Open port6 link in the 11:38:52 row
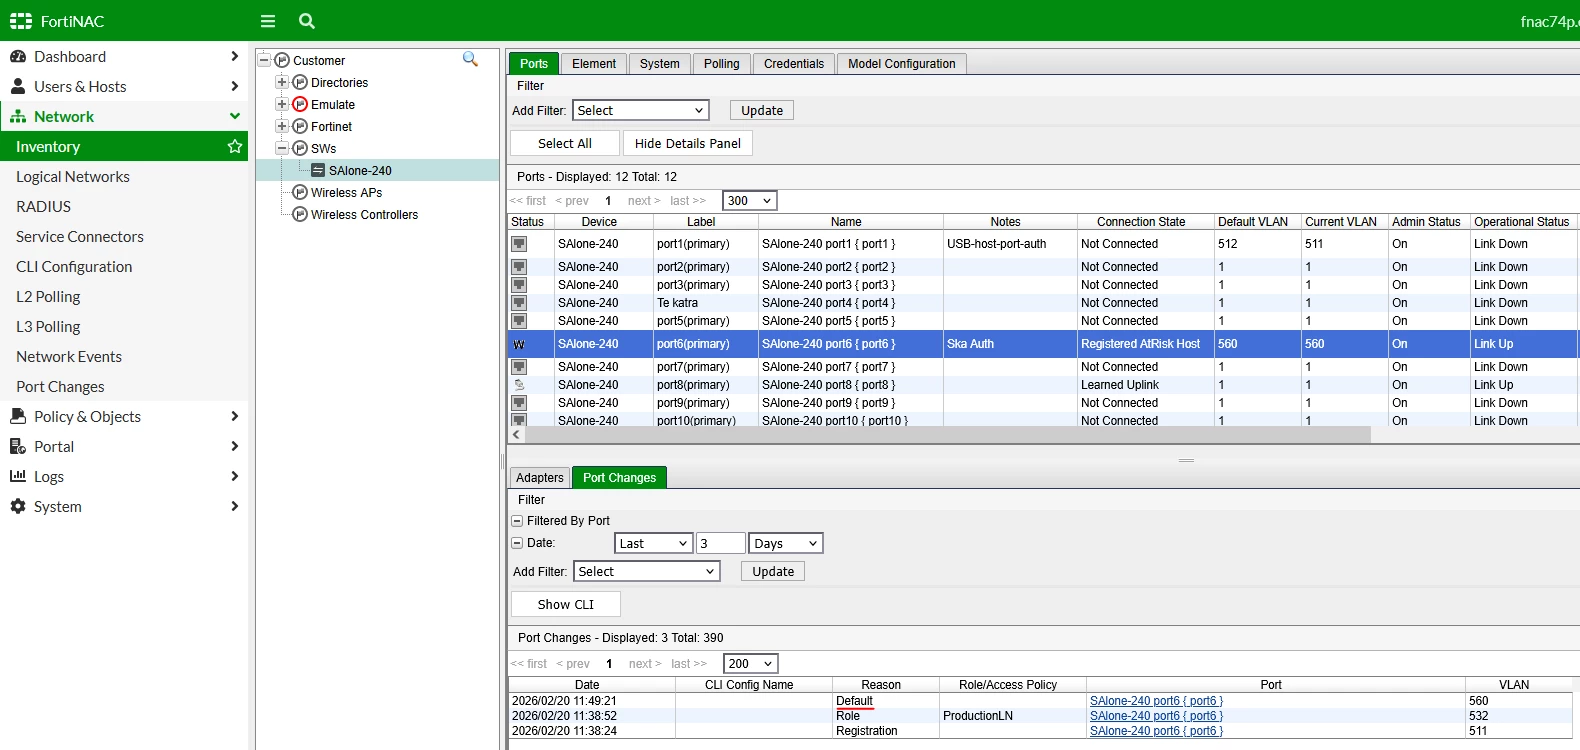 pos(1156,716)
